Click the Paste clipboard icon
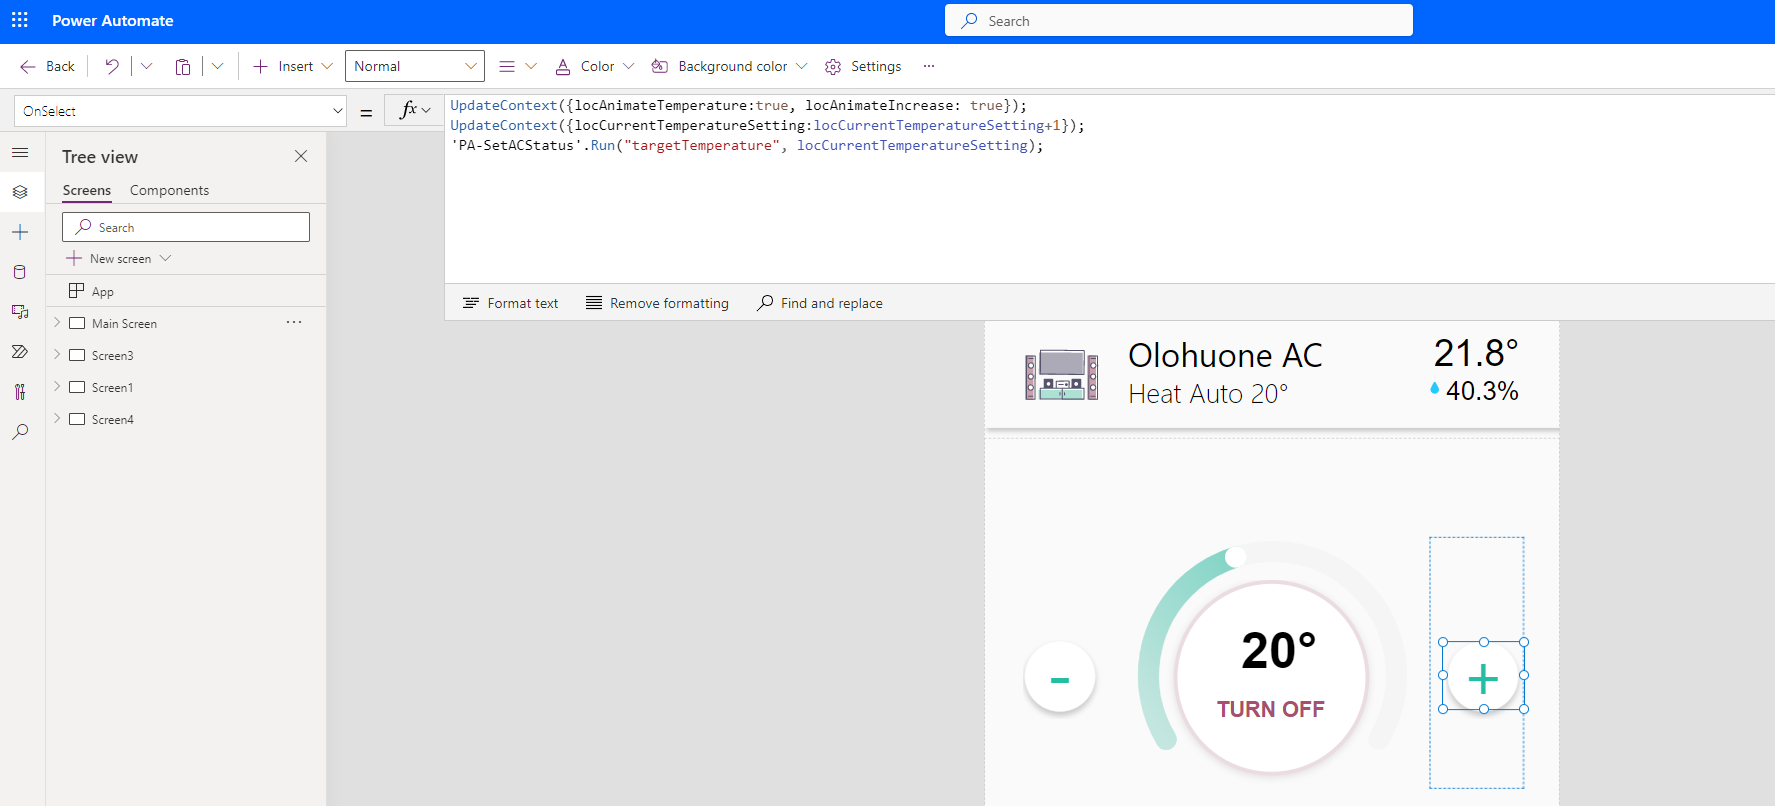The width and height of the screenshot is (1775, 806). [x=183, y=66]
